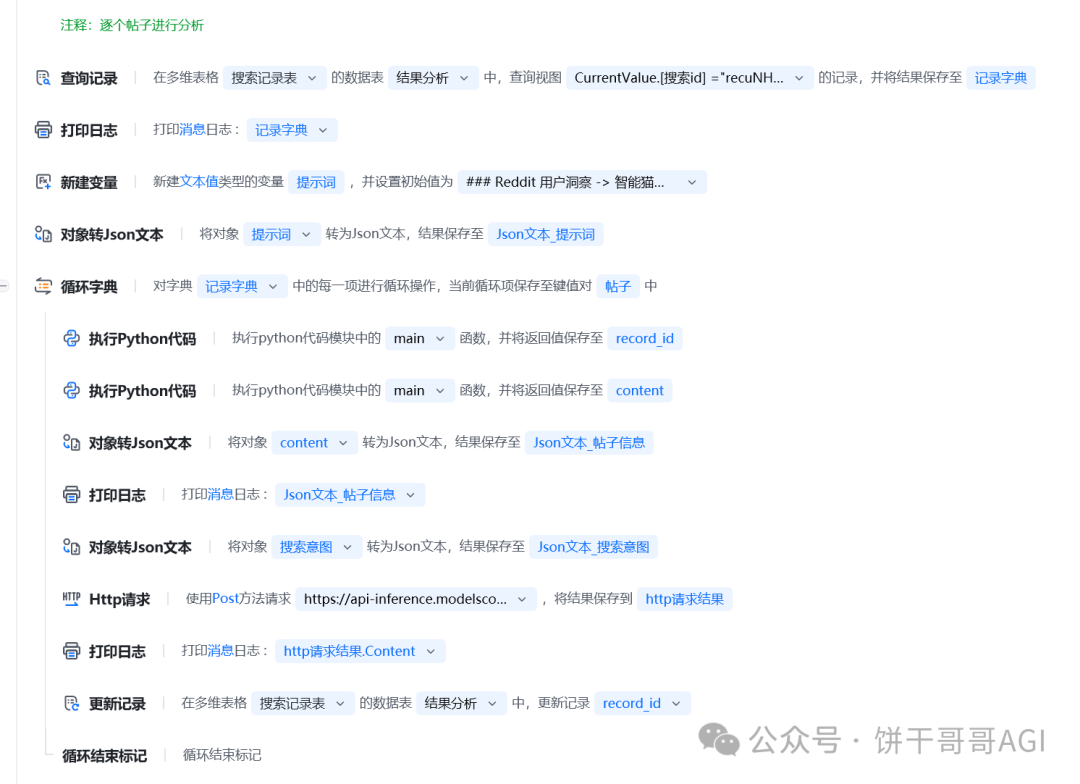1080x784 pixels.
Task: Click the printer icon of the http请求结果.Content log step
Action: pyautogui.click(x=72, y=651)
